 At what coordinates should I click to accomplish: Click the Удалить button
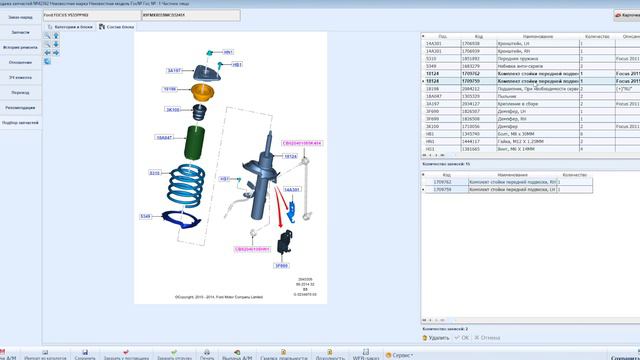pyautogui.click(x=436, y=338)
